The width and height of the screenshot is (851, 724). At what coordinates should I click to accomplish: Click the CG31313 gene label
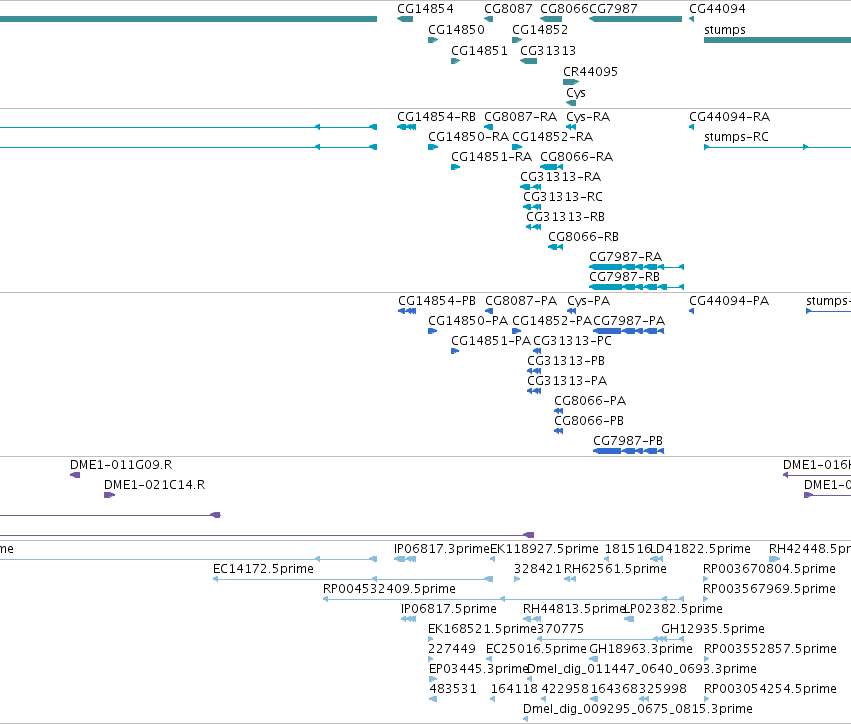pyautogui.click(x=548, y=51)
